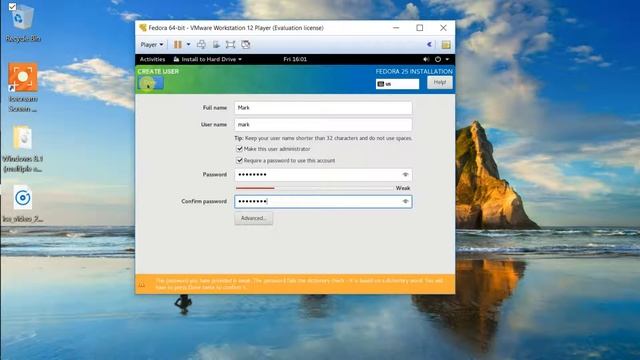Image resolution: width=640 pixels, height=360 pixels.
Task: Select the iso_video disc image on desktop
Action: tap(23, 204)
